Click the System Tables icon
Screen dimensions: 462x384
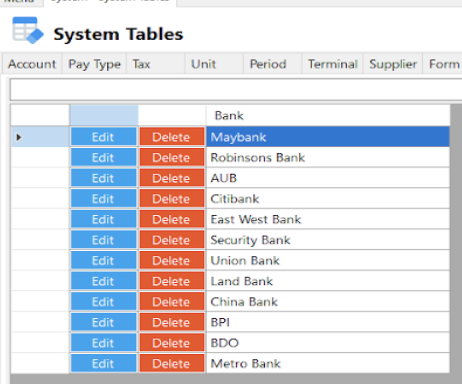pyautogui.click(x=28, y=31)
